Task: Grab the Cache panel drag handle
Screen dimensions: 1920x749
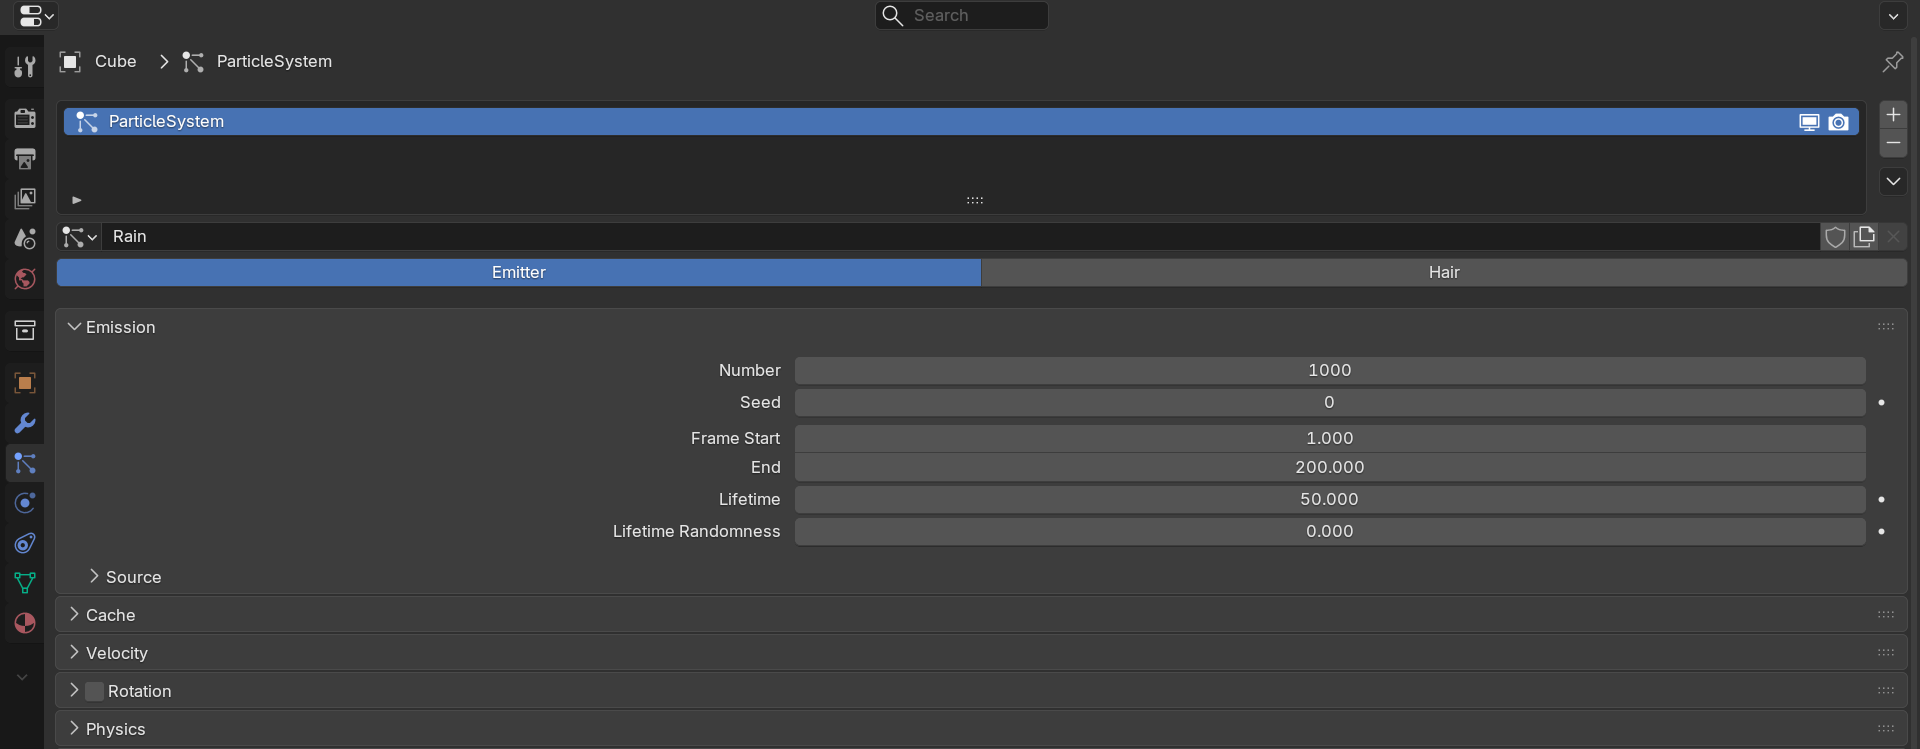Action: tap(1886, 615)
